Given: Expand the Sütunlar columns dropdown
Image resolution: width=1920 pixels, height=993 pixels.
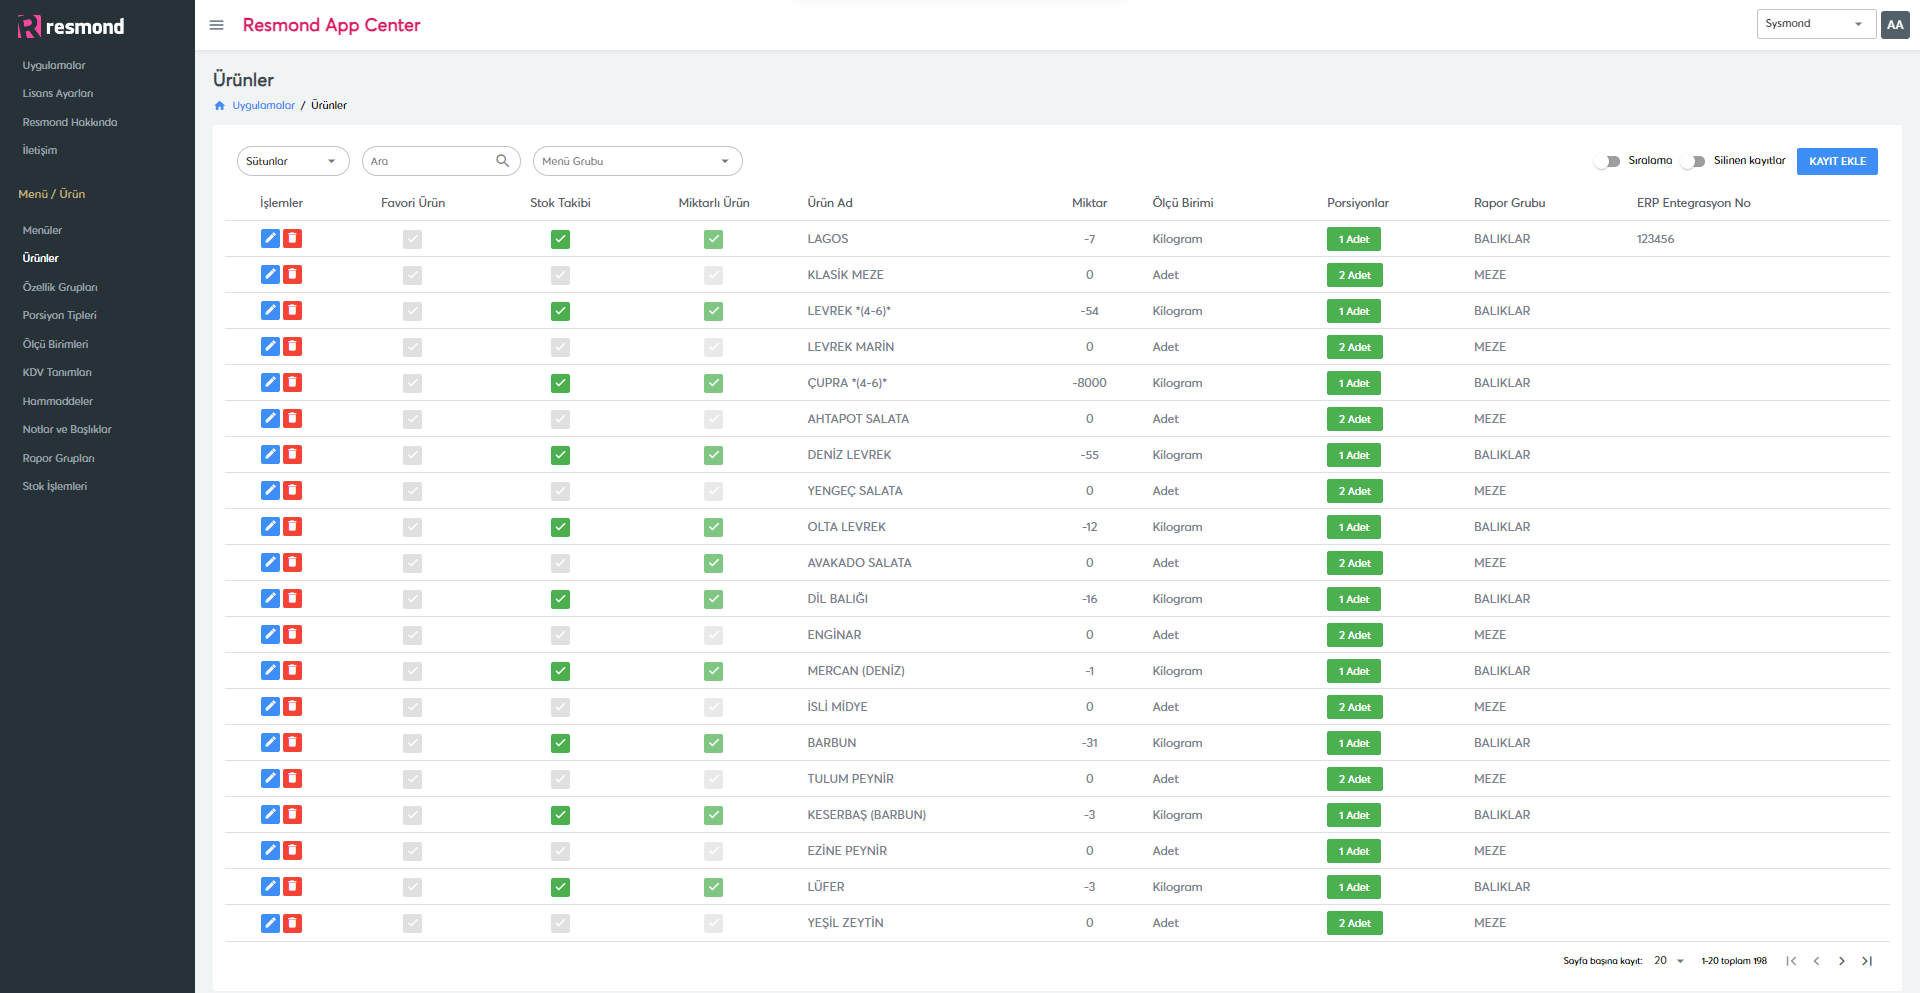Looking at the screenshot, I should (x=292, y=161).
